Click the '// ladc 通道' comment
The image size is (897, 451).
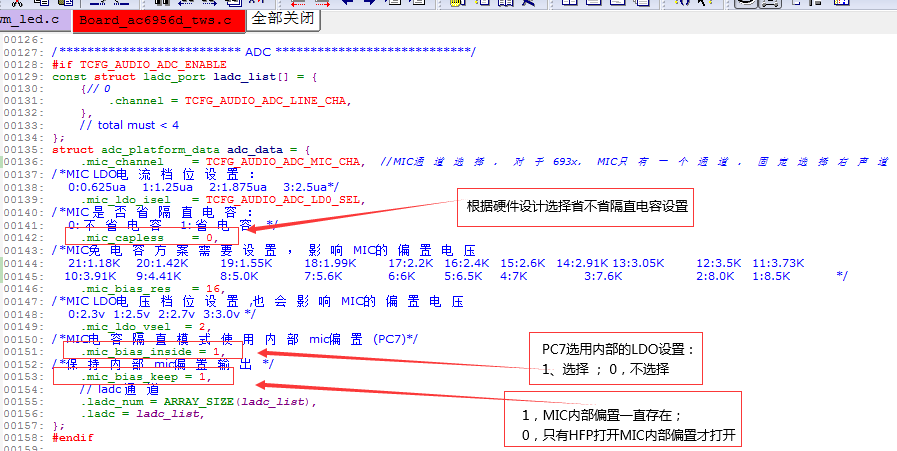point(120,390)
